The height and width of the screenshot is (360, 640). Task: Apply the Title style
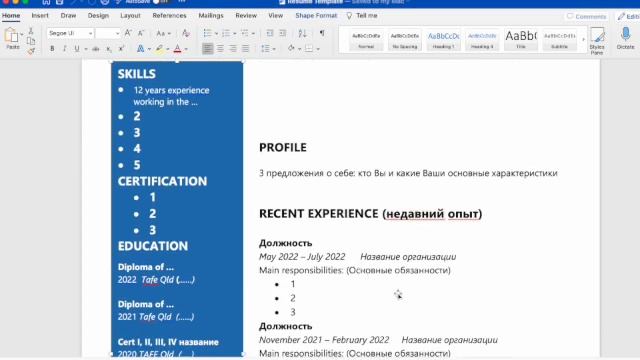click(x=521, y=40)
